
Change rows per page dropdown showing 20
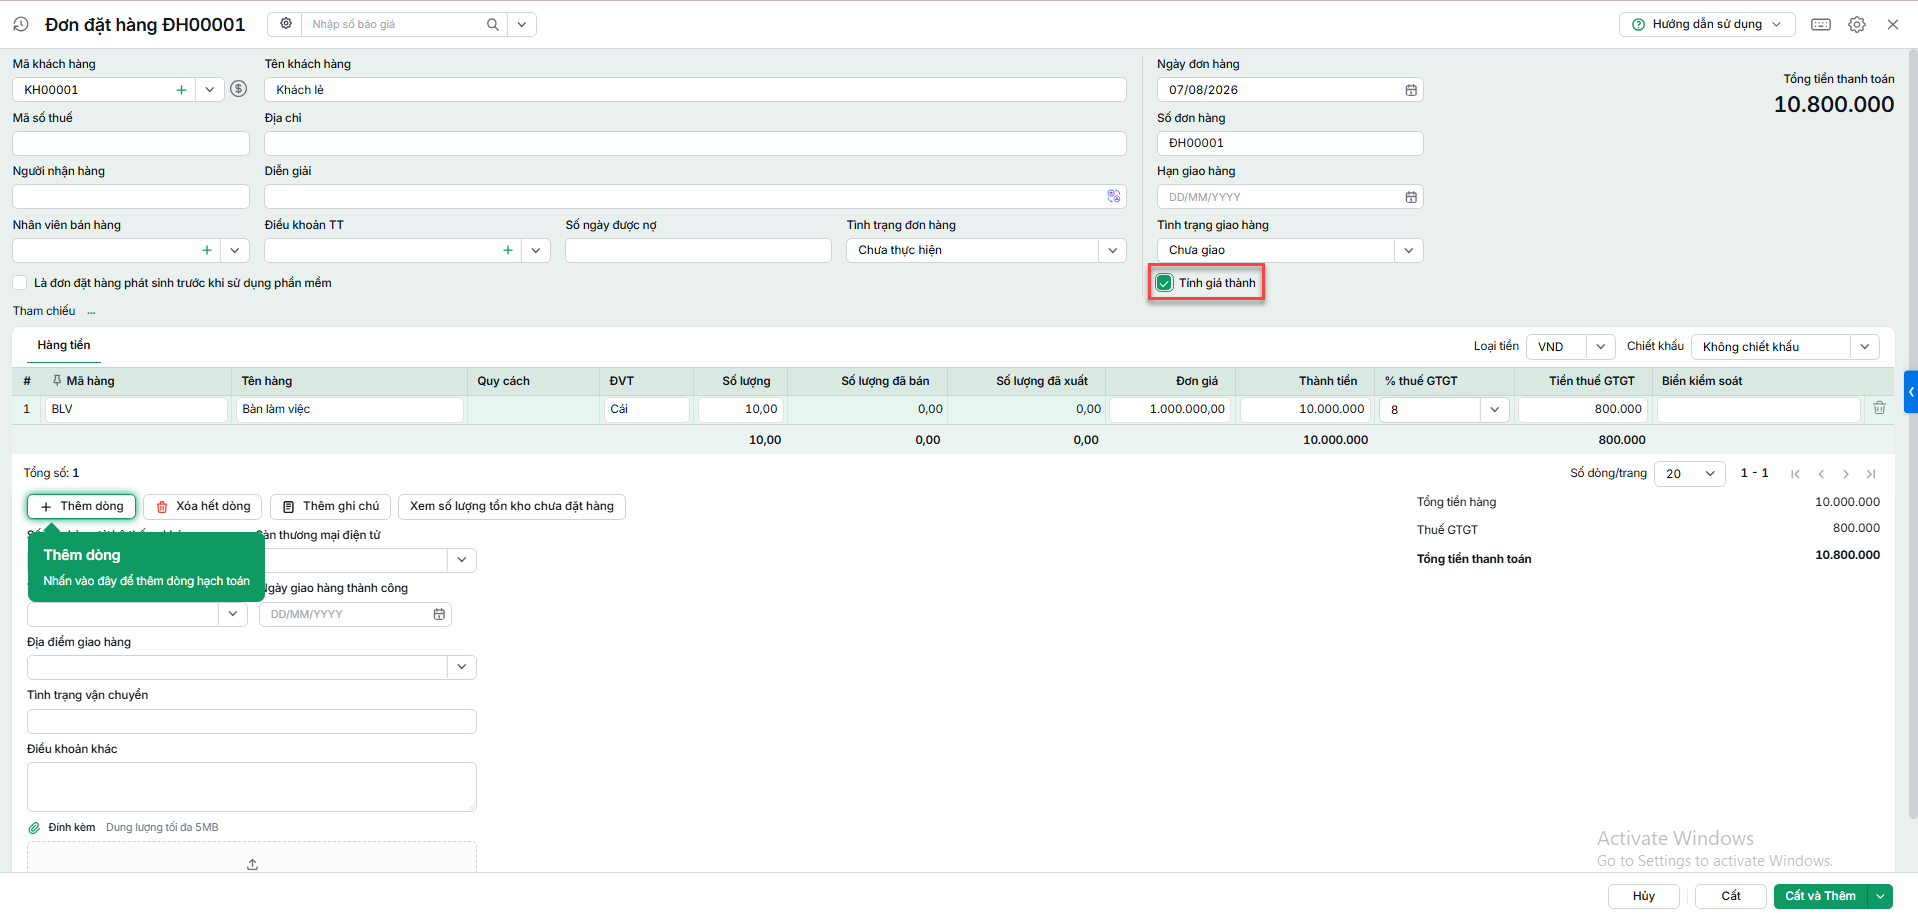1690,474
